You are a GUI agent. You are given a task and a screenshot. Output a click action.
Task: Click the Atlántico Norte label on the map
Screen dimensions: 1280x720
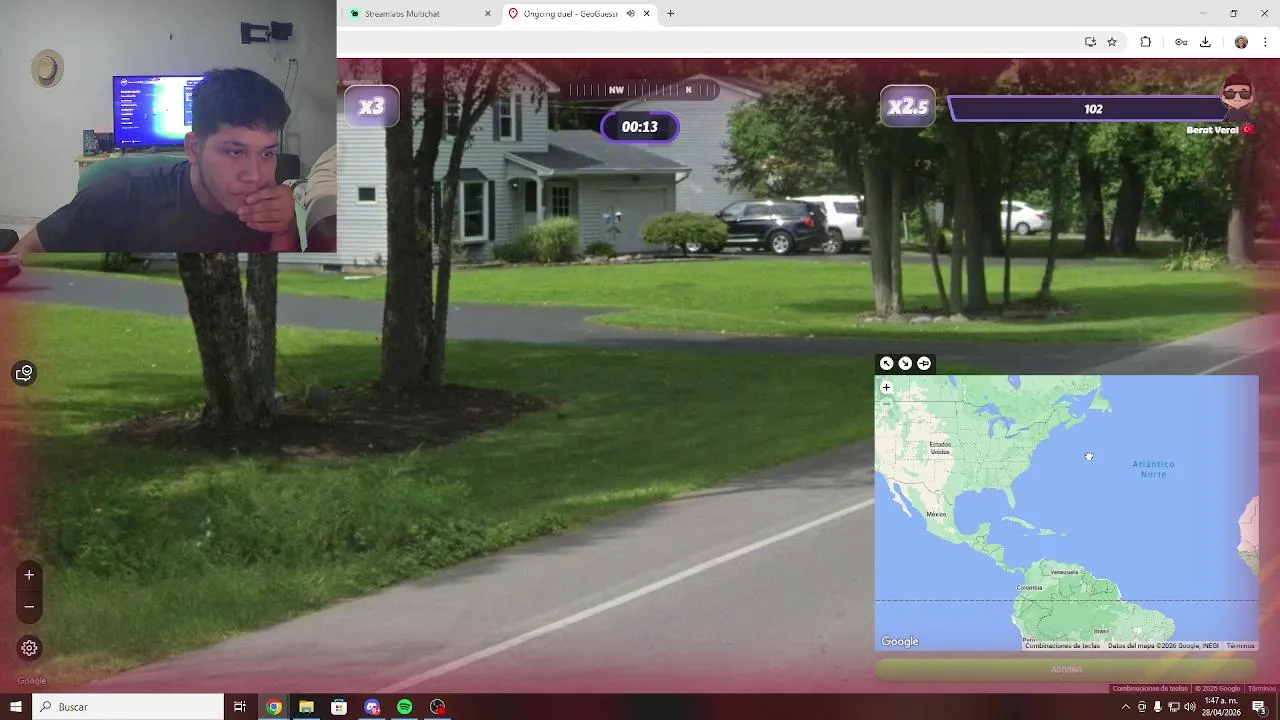coord(1153,468)
